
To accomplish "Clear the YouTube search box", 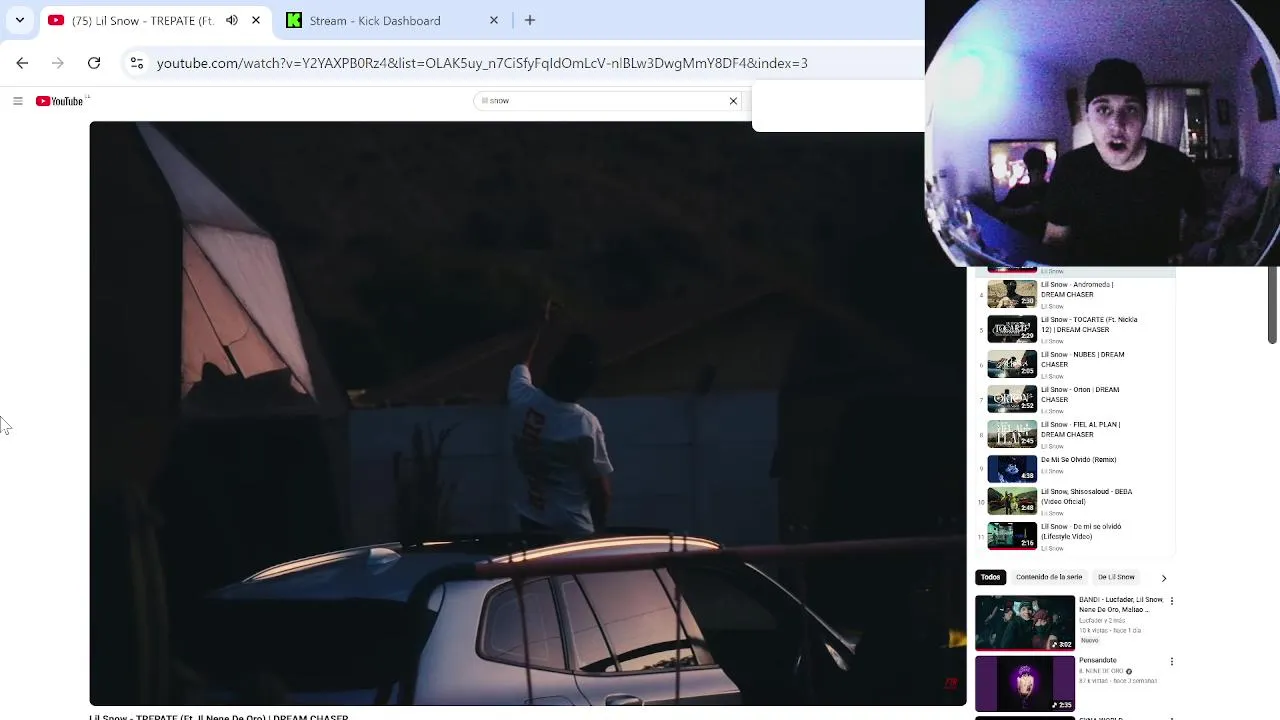I will point(733,101).
